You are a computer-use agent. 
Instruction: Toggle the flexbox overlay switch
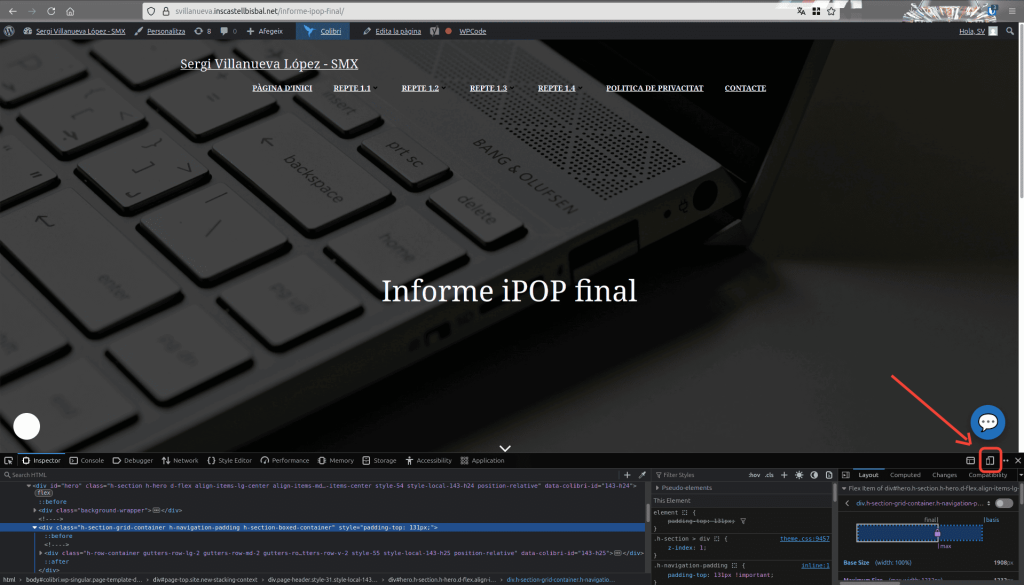(x=1003, y=503)
